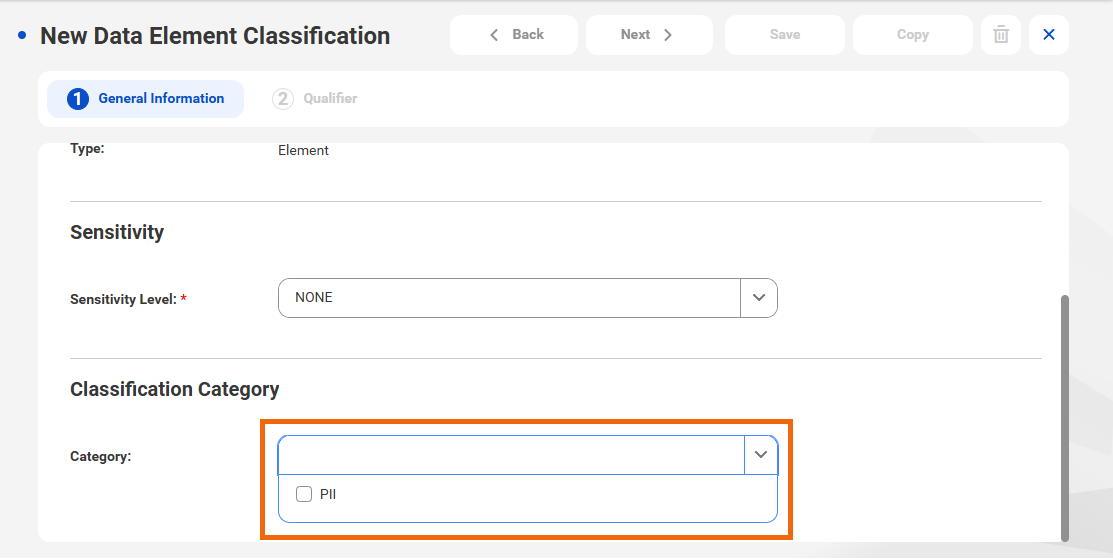Go to the previous step with Back
Screen dimensions: 1113x560
514,35
